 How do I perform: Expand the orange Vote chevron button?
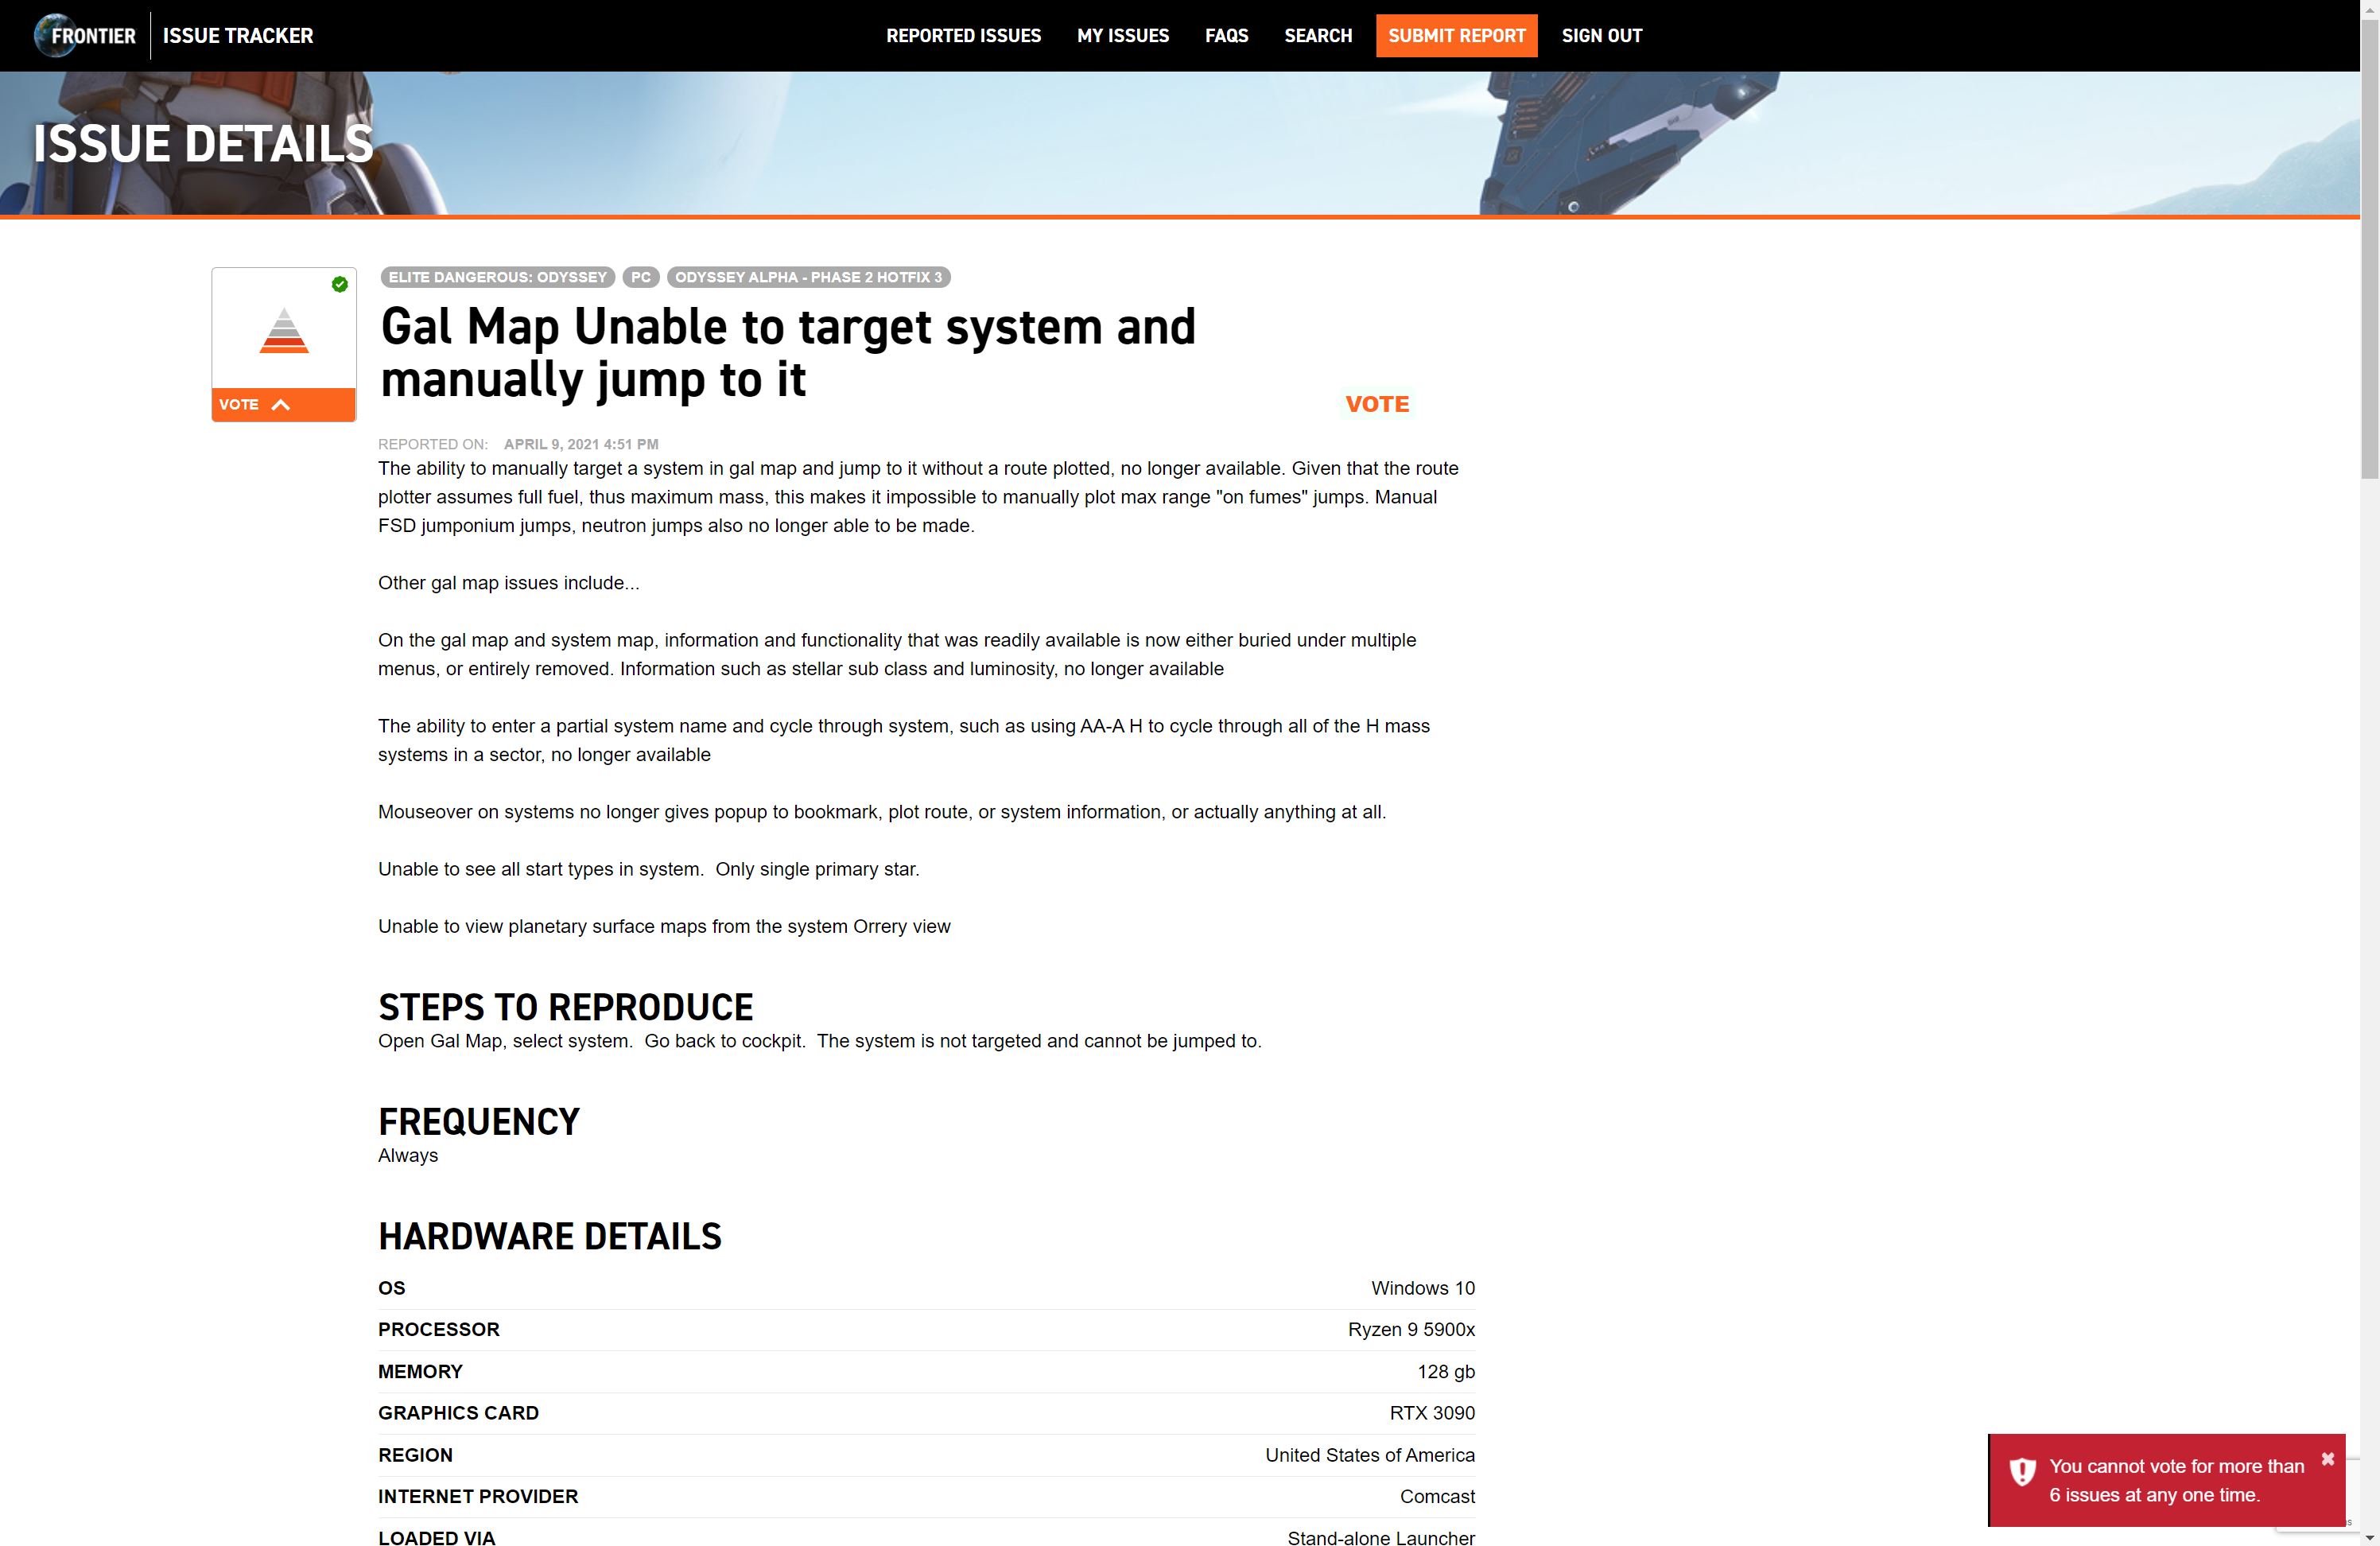click(x=283, y=404)
